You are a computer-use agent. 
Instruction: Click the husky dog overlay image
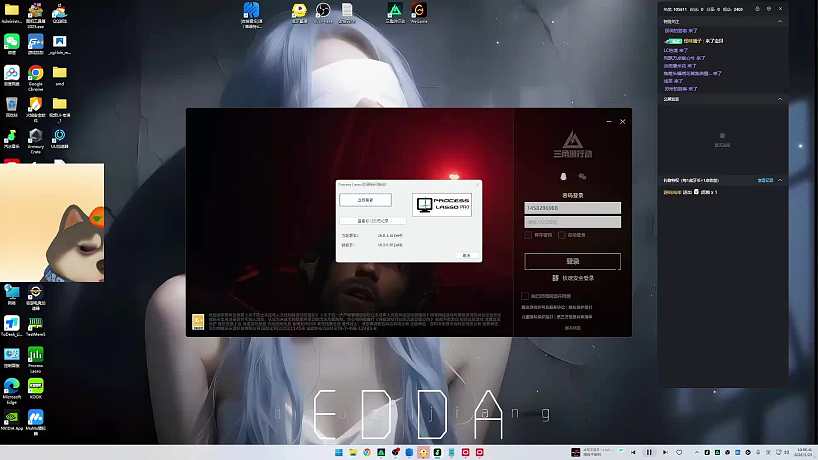click(52, 223)
